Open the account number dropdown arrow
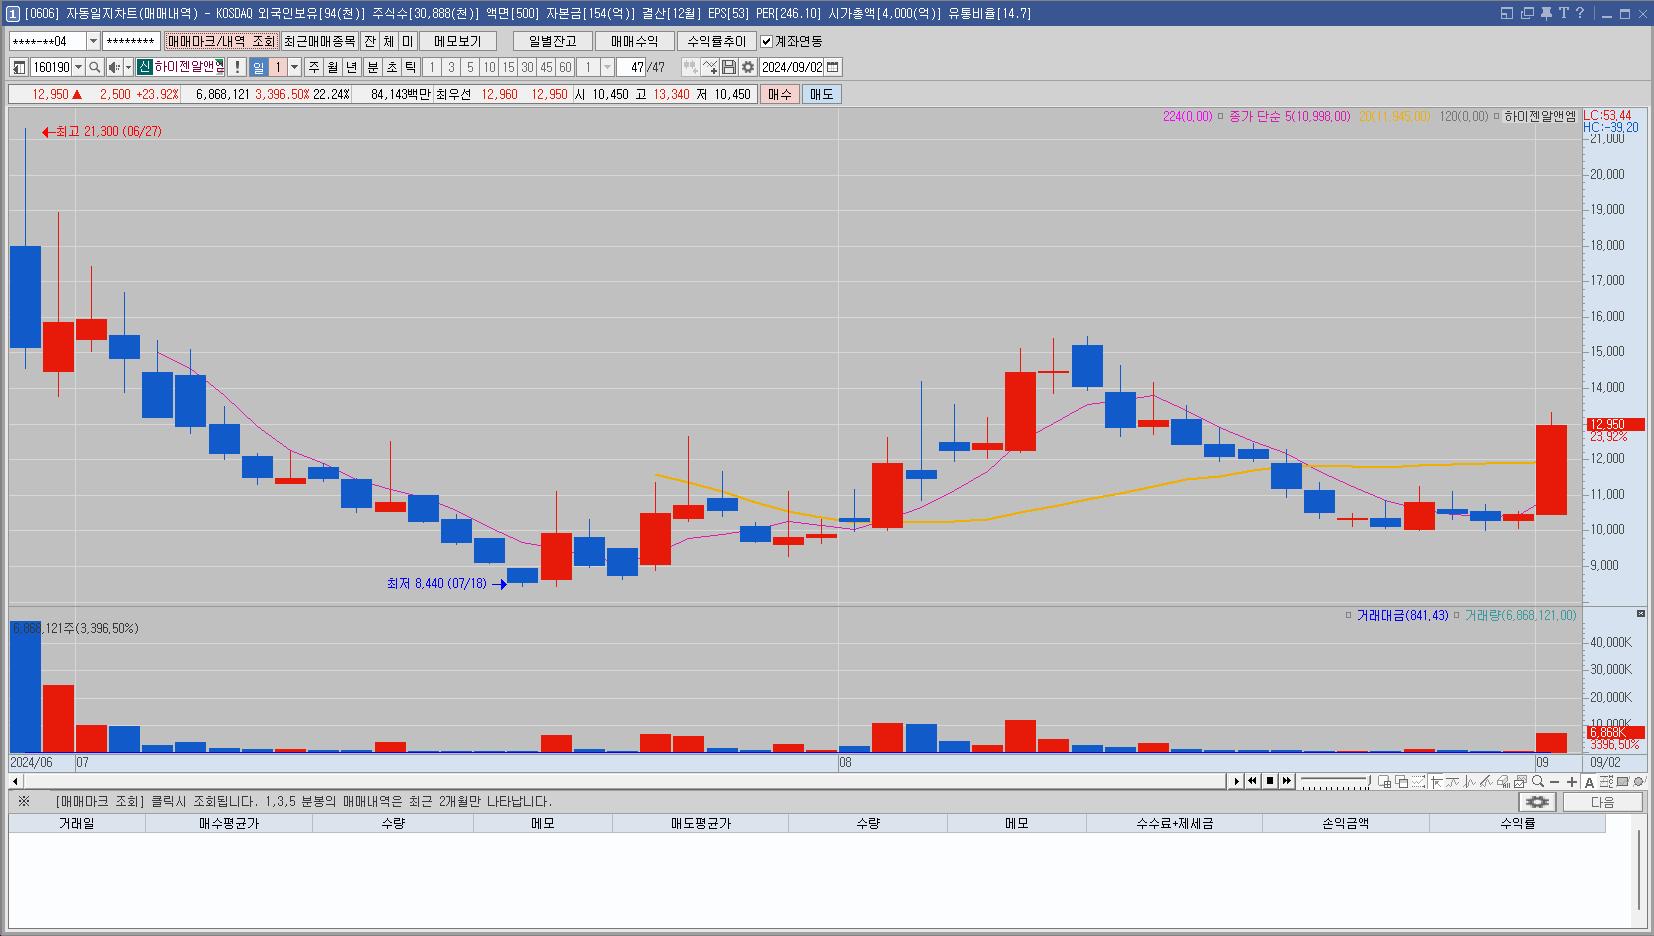 (x=93, y=41)
